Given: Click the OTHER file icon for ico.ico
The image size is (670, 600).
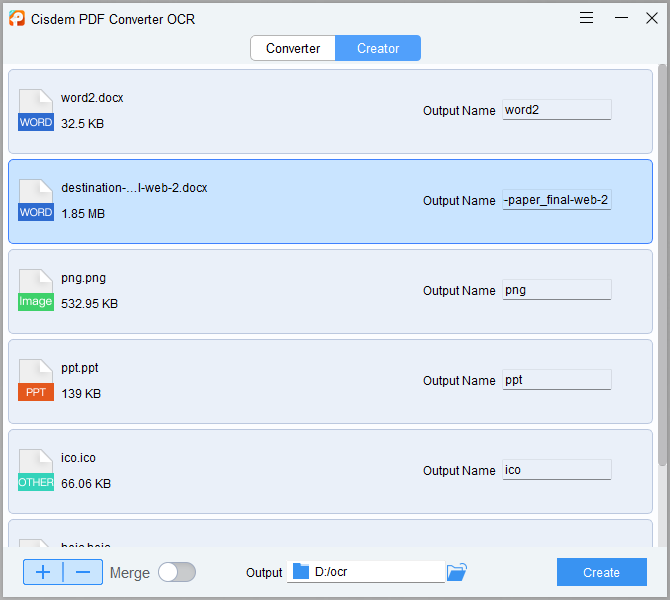Looking at the screenshot, I should 36,470.
